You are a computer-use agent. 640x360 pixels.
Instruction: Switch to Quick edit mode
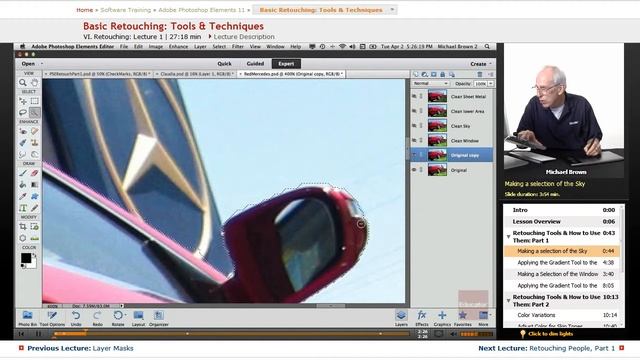224,64
